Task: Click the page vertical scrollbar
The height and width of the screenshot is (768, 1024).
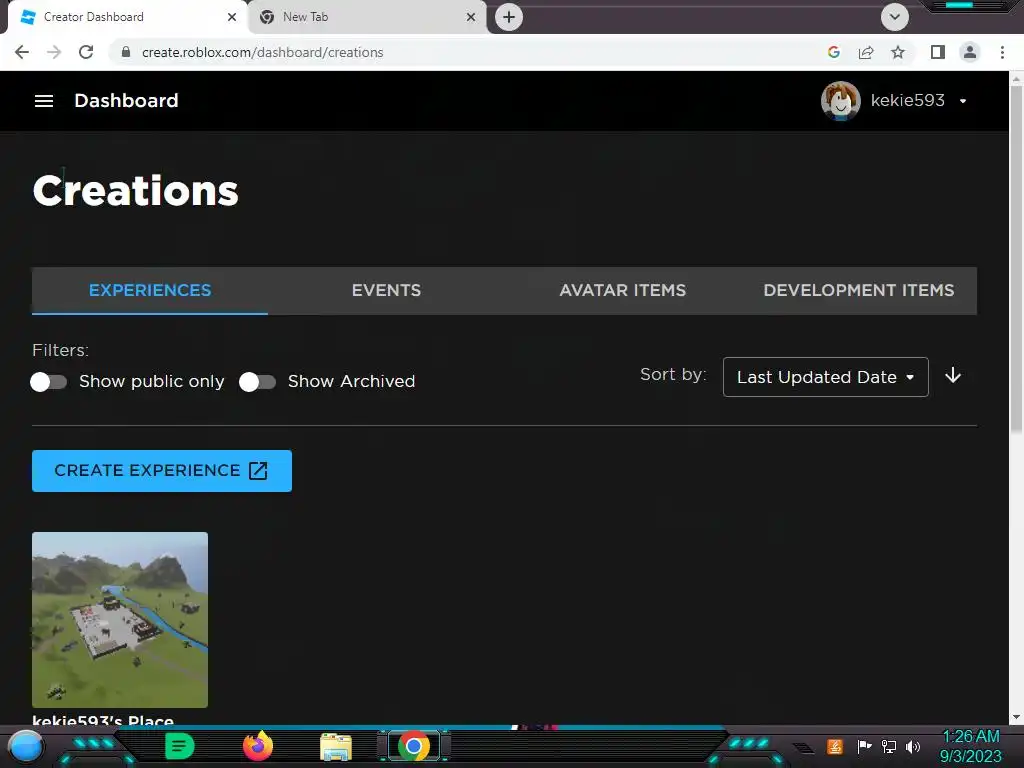Action: coord(1016,260)
